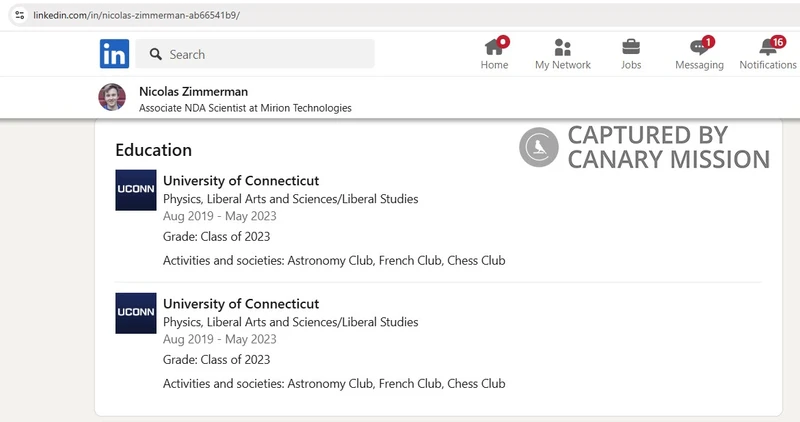Click the first UConn logo
Image resolution: width=800 pixels, height=422 pixels.
(136, 190)
